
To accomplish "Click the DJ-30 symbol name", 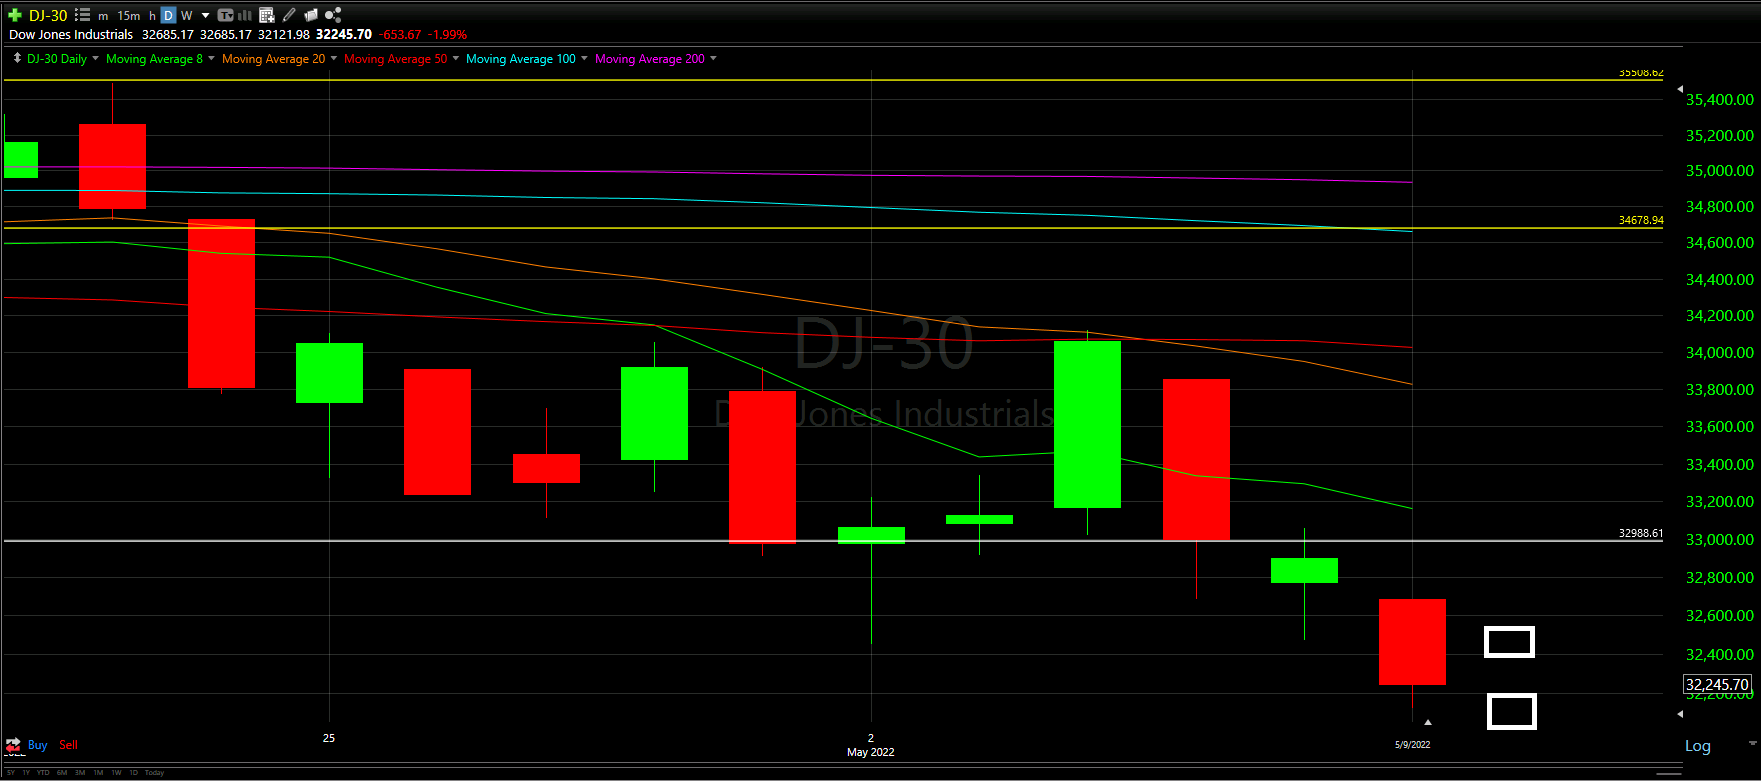I will coord(48,16).
